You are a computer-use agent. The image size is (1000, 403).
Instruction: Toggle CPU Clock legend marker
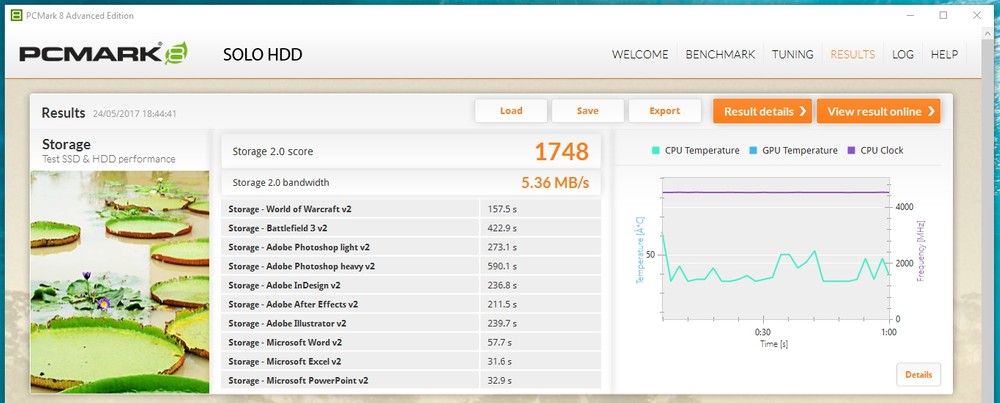pyautogui.click(x=852, y=151)
